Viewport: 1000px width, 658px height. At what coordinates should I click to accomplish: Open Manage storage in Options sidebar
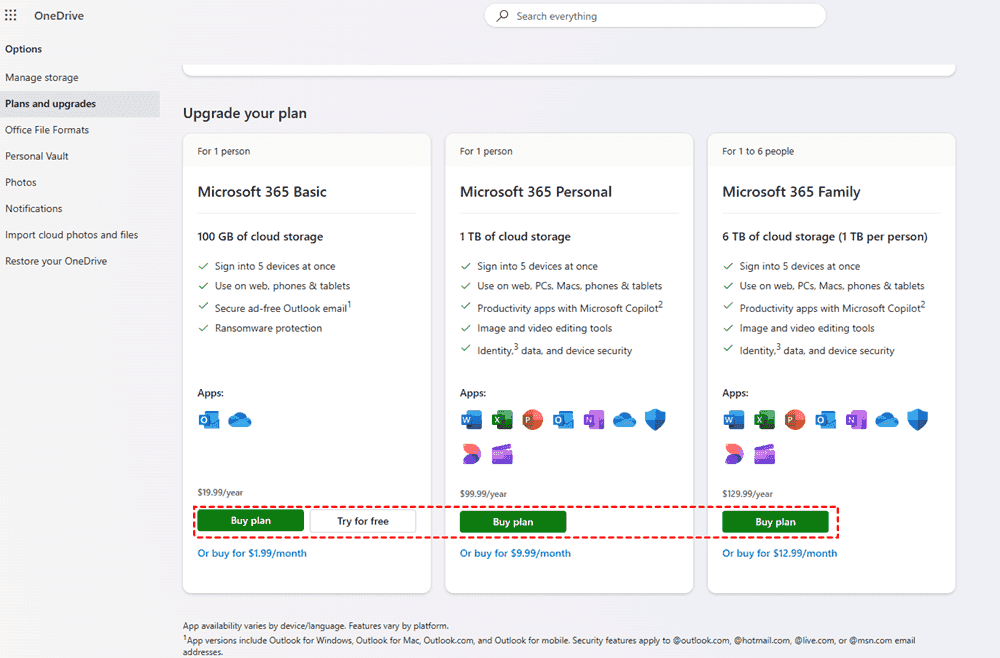(x=80, y=77)
